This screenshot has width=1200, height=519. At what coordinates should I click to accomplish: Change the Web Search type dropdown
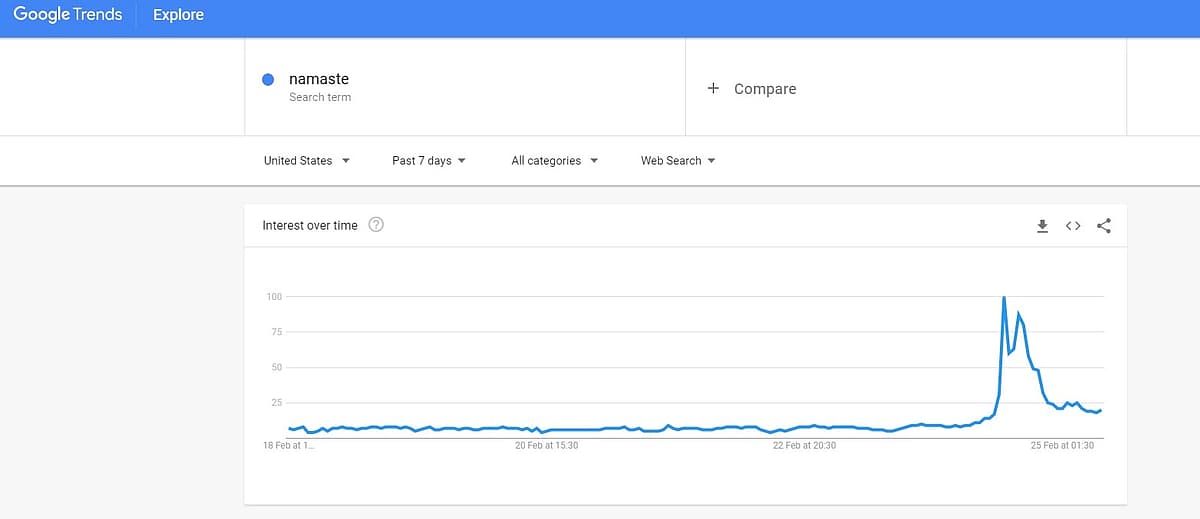678,161
